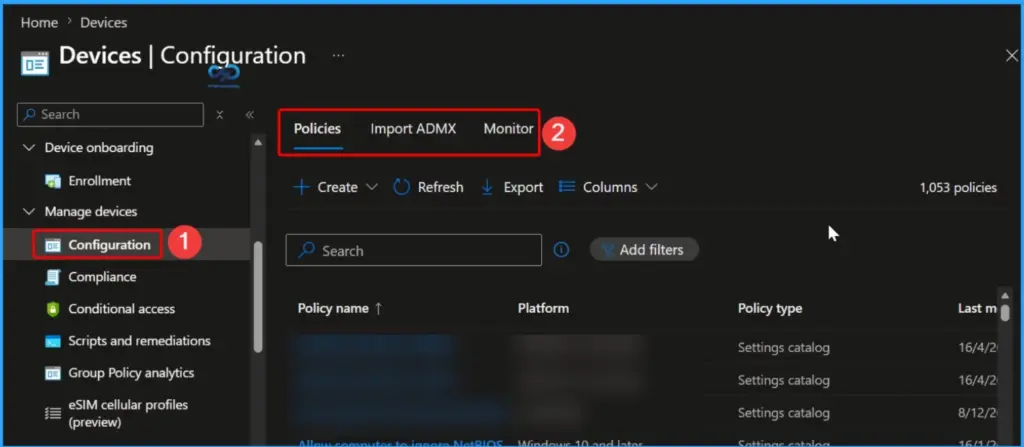
Task: Go to Home breadcrumb
Action: [39, 23]
